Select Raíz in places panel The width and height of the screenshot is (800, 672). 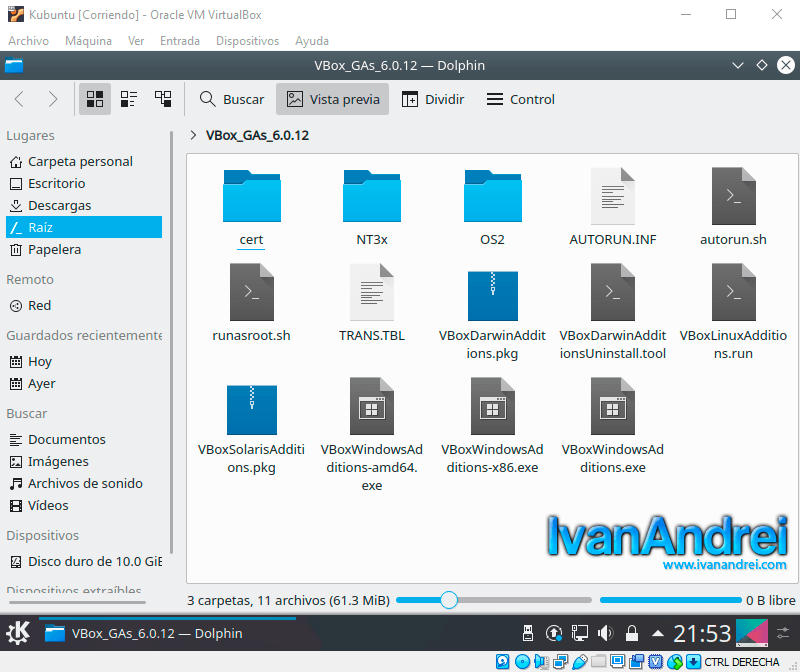pos(84,227)
